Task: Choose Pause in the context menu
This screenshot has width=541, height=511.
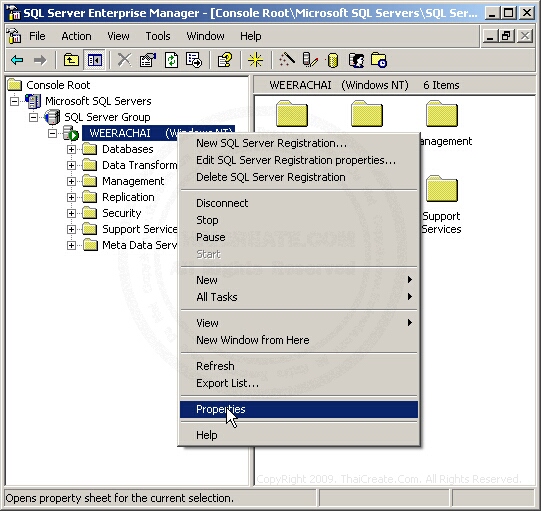Action: pyautogui.click(x=299, y=237)
